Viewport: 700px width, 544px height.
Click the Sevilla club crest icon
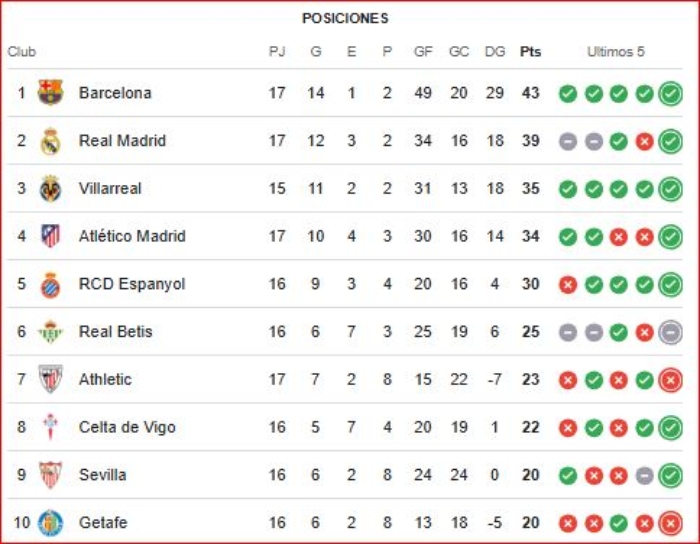(50, 475)
